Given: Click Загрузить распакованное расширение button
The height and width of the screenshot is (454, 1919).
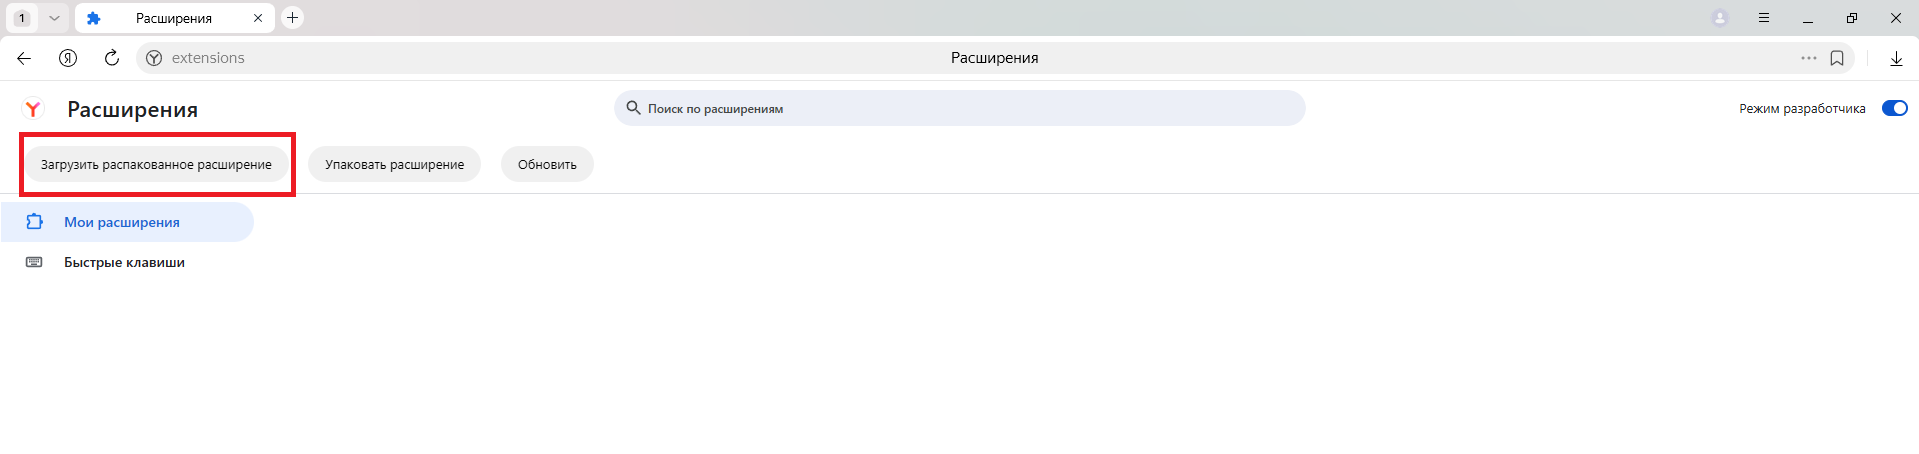Looking at the screenshot, I should [156, 164].
